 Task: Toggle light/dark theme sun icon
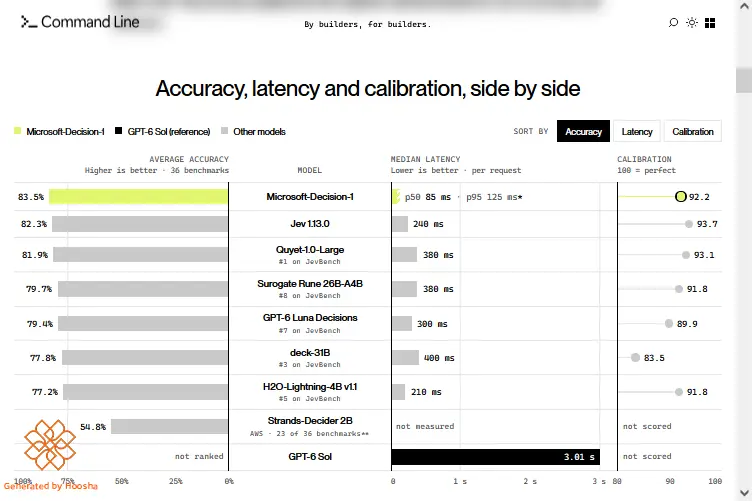point(692,23)
